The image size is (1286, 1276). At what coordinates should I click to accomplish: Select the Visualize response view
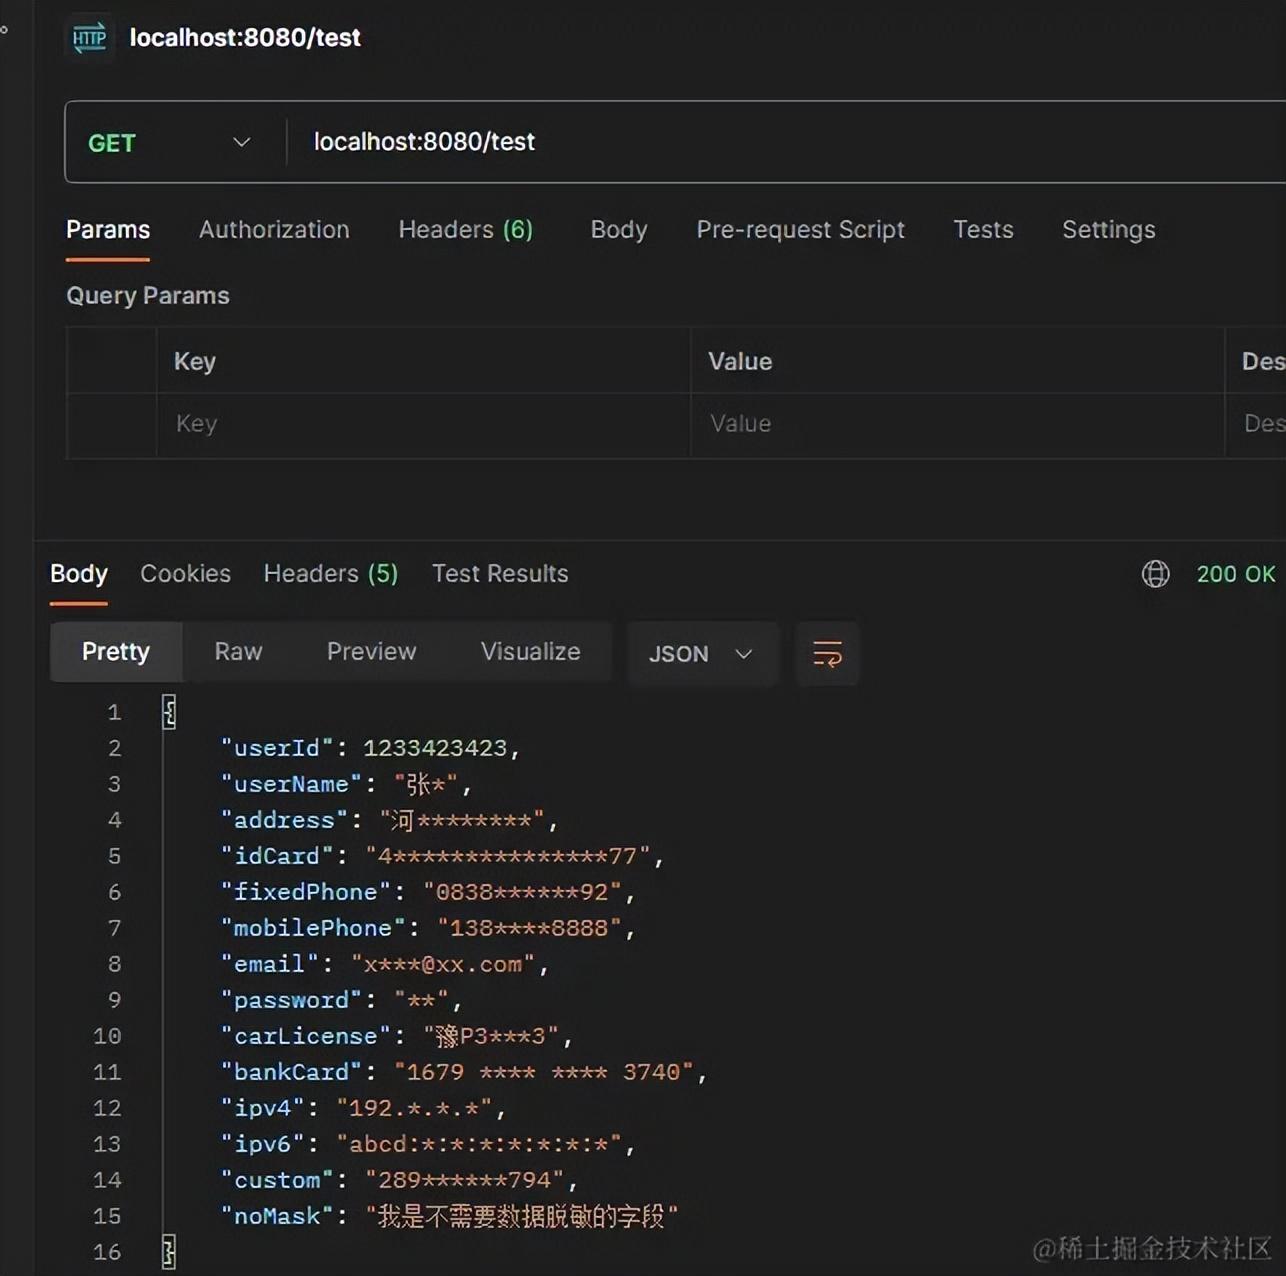(530, 652)
